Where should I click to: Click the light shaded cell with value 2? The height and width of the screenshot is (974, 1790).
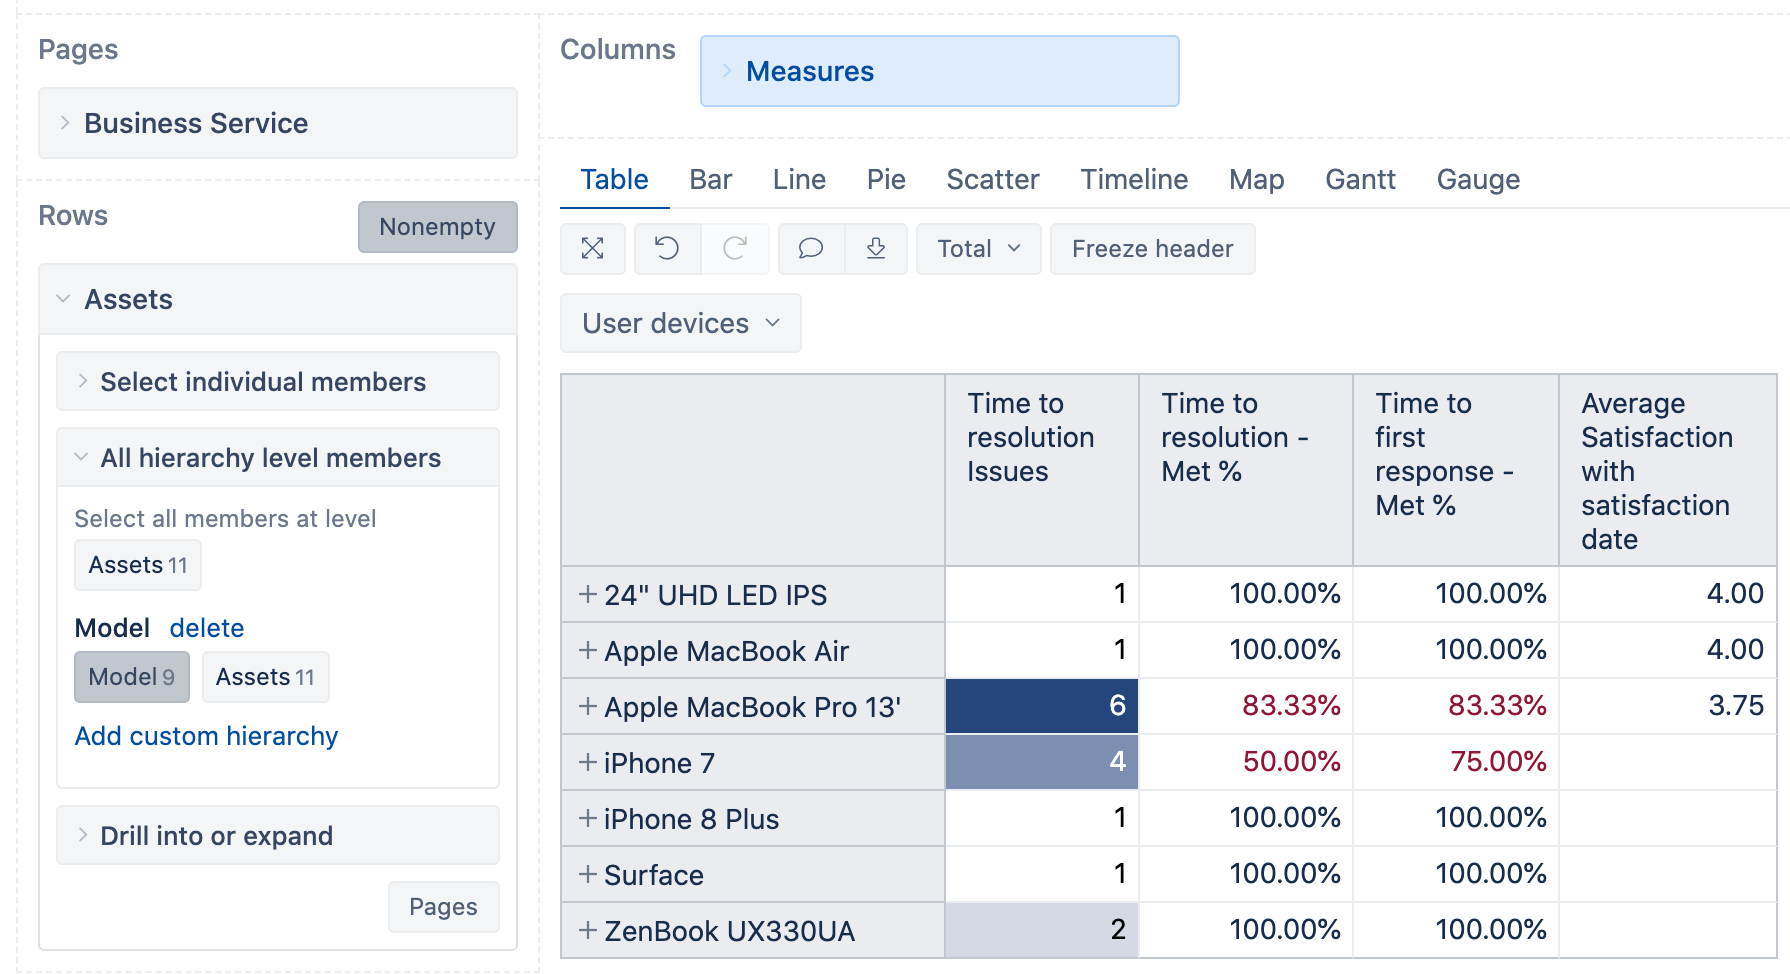click(x=1041, y=930)
